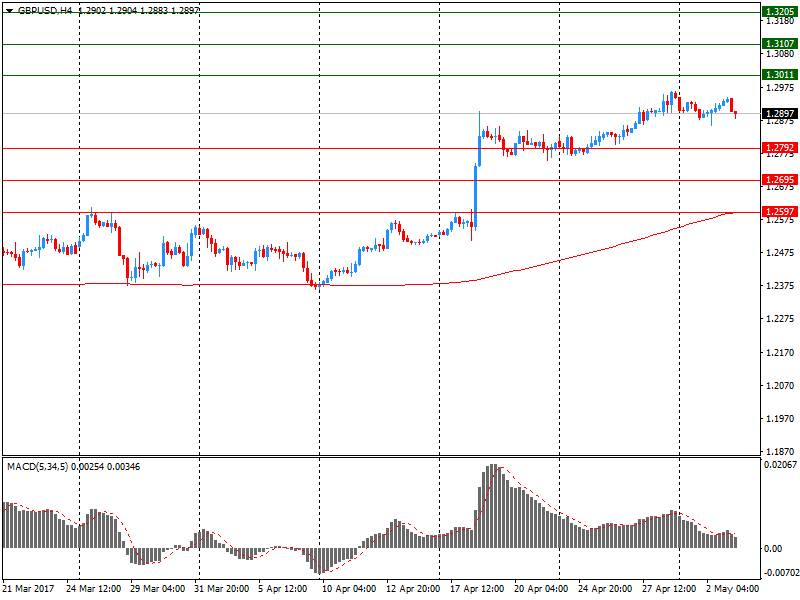Click the 29 Mar 04:00 date label
The height and width of the screenshot is (600, 800).
pos(158,589)
